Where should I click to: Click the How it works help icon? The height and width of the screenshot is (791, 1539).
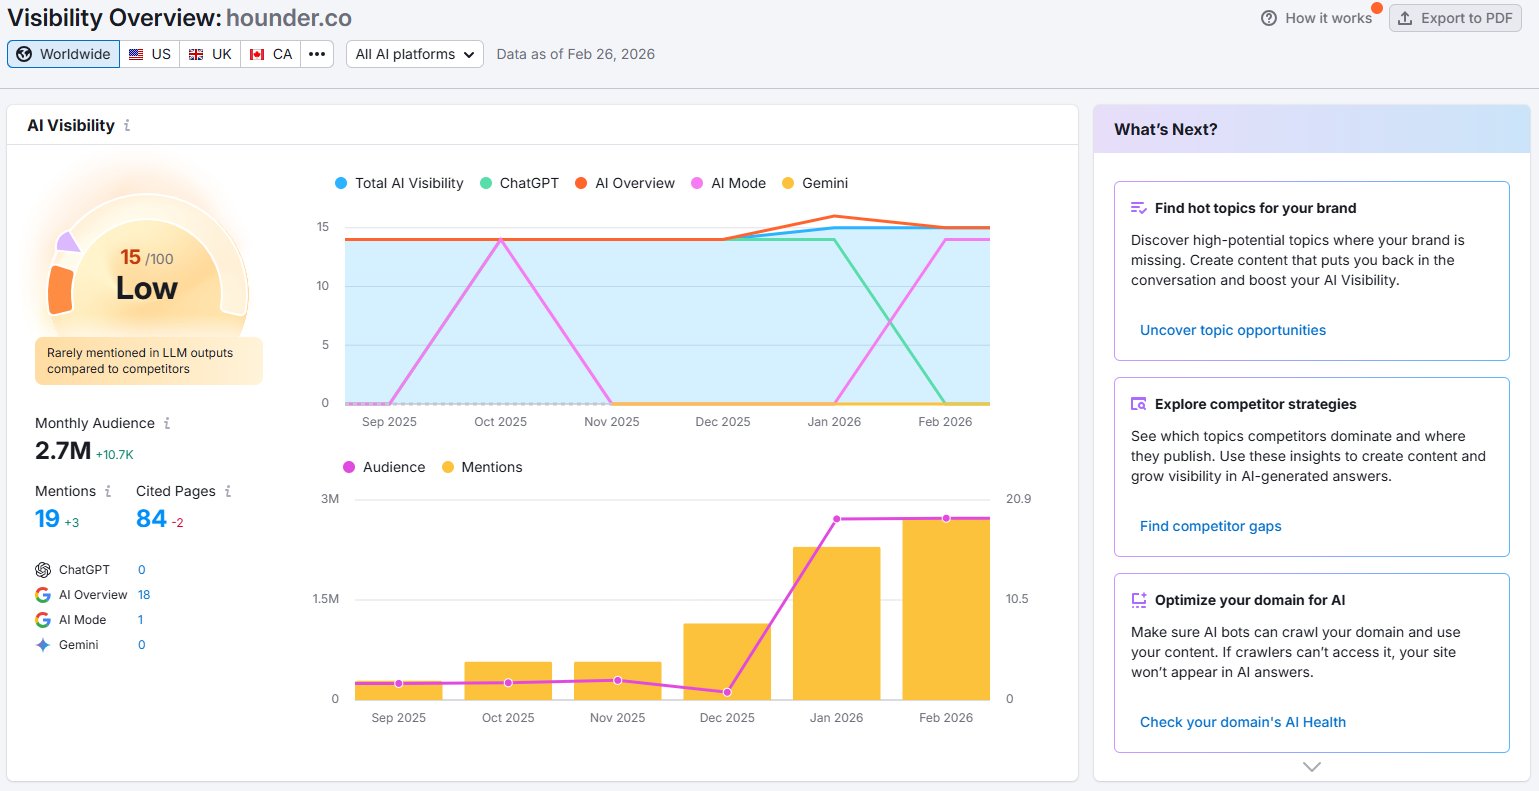(x=1269, y=18)
